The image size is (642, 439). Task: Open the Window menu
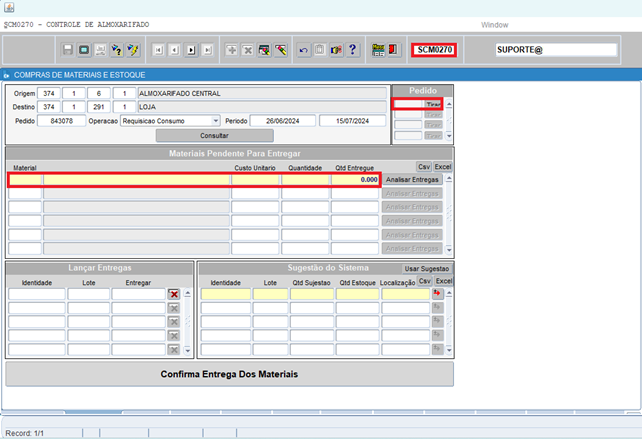click(x=495, y=25)
